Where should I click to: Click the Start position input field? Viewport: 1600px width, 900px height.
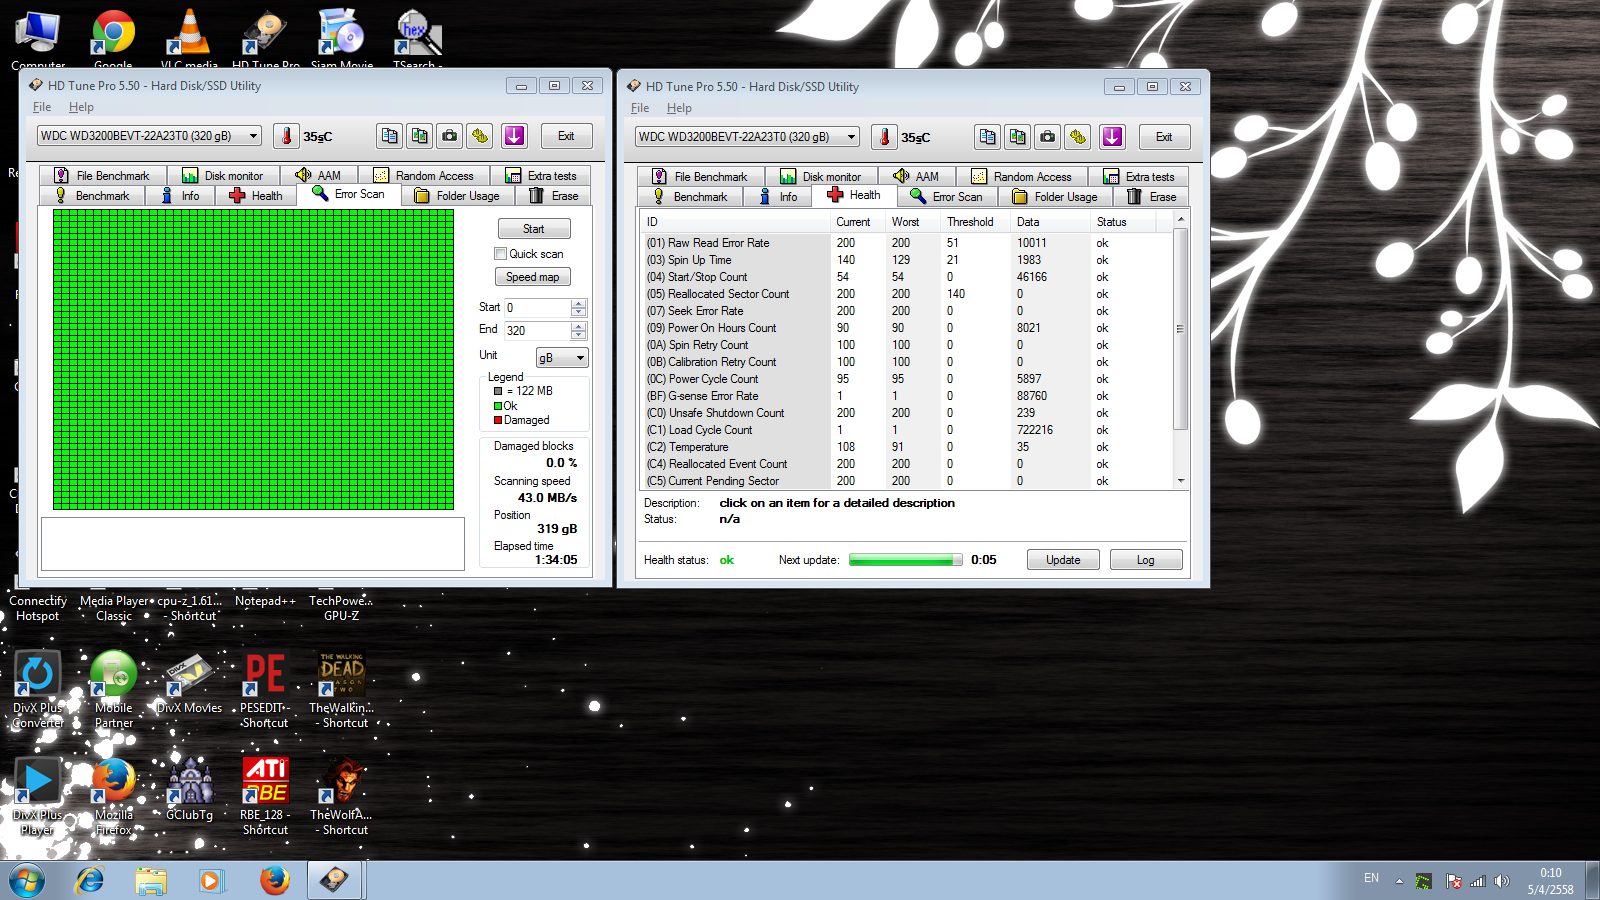coord(538,308)
